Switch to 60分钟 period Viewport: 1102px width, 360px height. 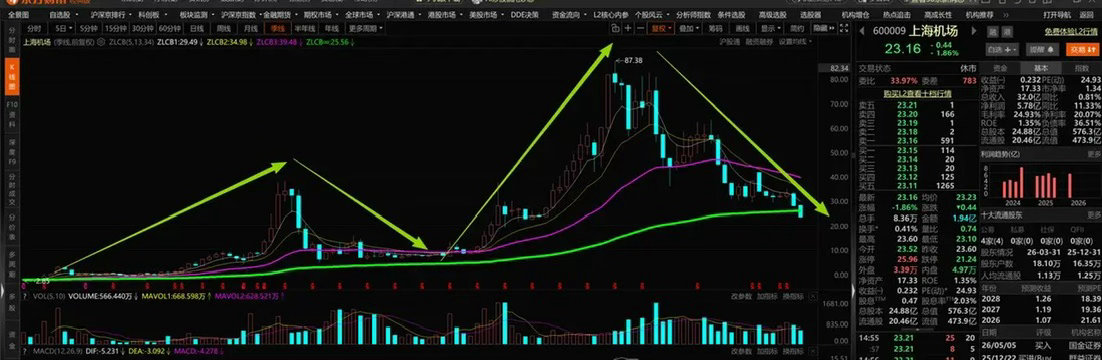(x=169, y=28)
